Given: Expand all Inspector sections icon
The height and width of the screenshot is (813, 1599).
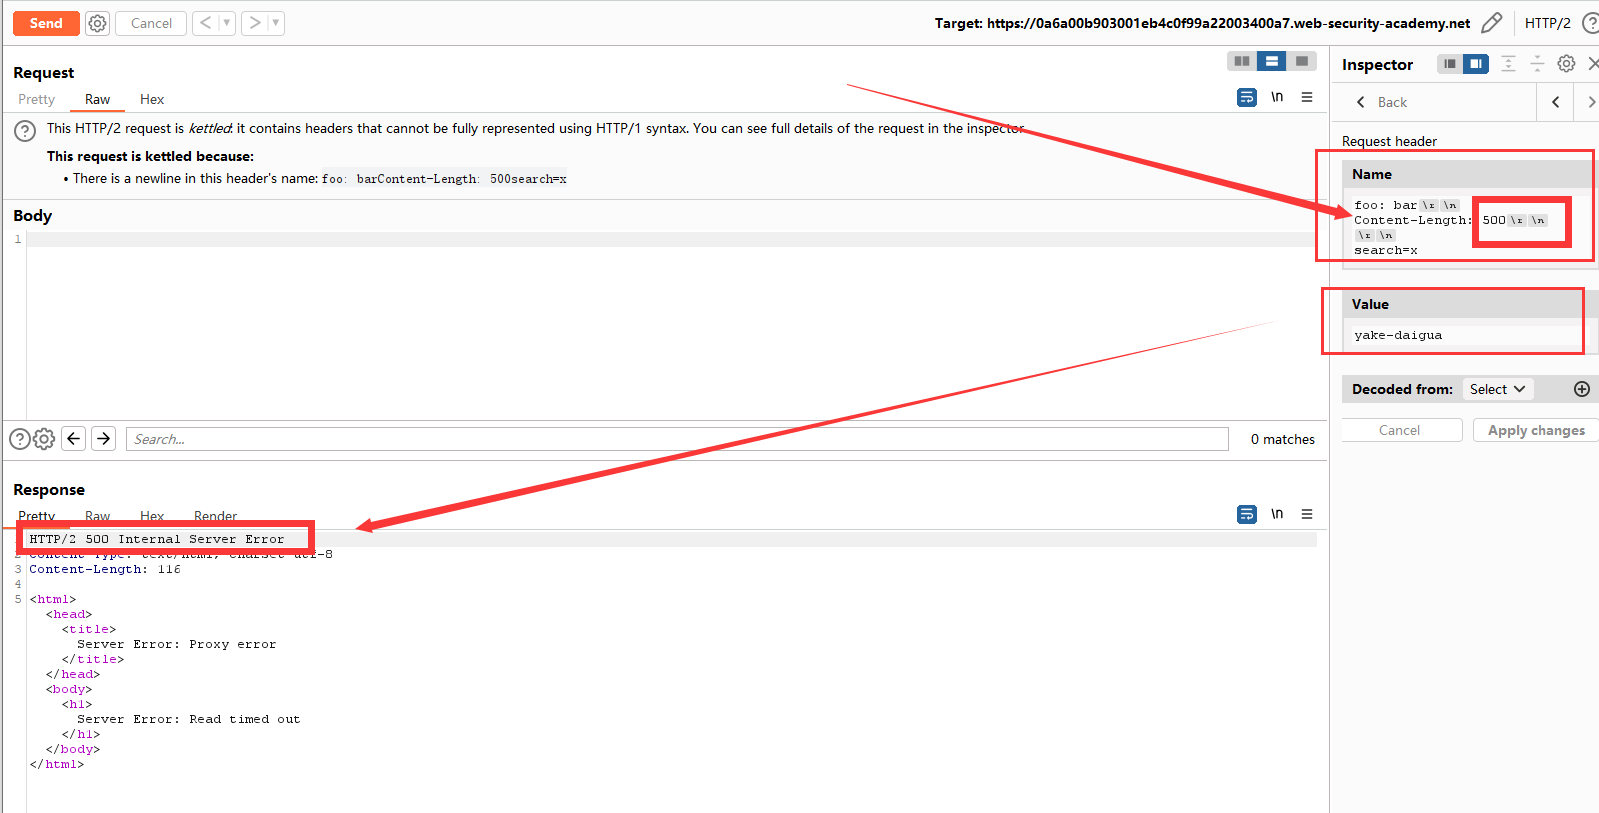Looking at the screenshot, I should [1509, 64].
